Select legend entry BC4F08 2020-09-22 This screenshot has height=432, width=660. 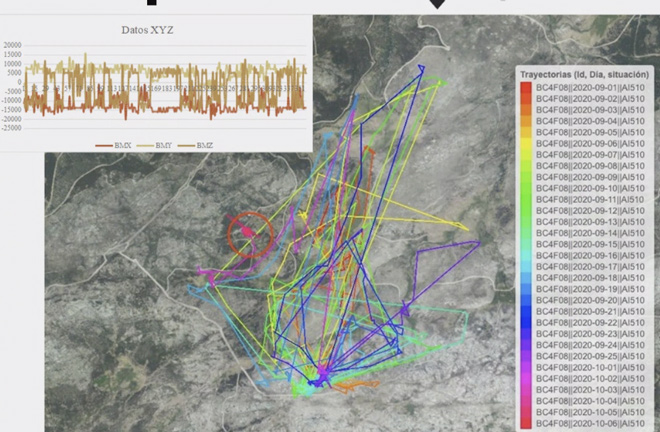point(590,323)
